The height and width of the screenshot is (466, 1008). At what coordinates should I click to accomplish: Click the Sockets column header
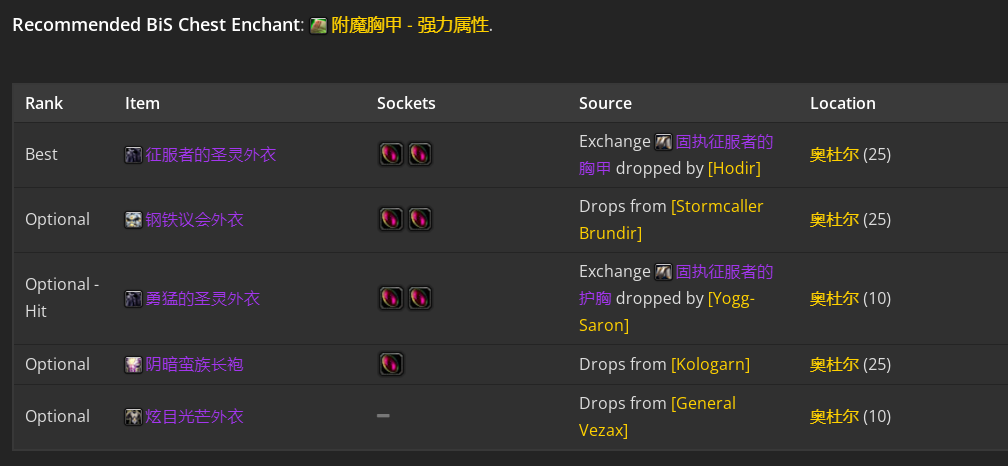[406, 103]
